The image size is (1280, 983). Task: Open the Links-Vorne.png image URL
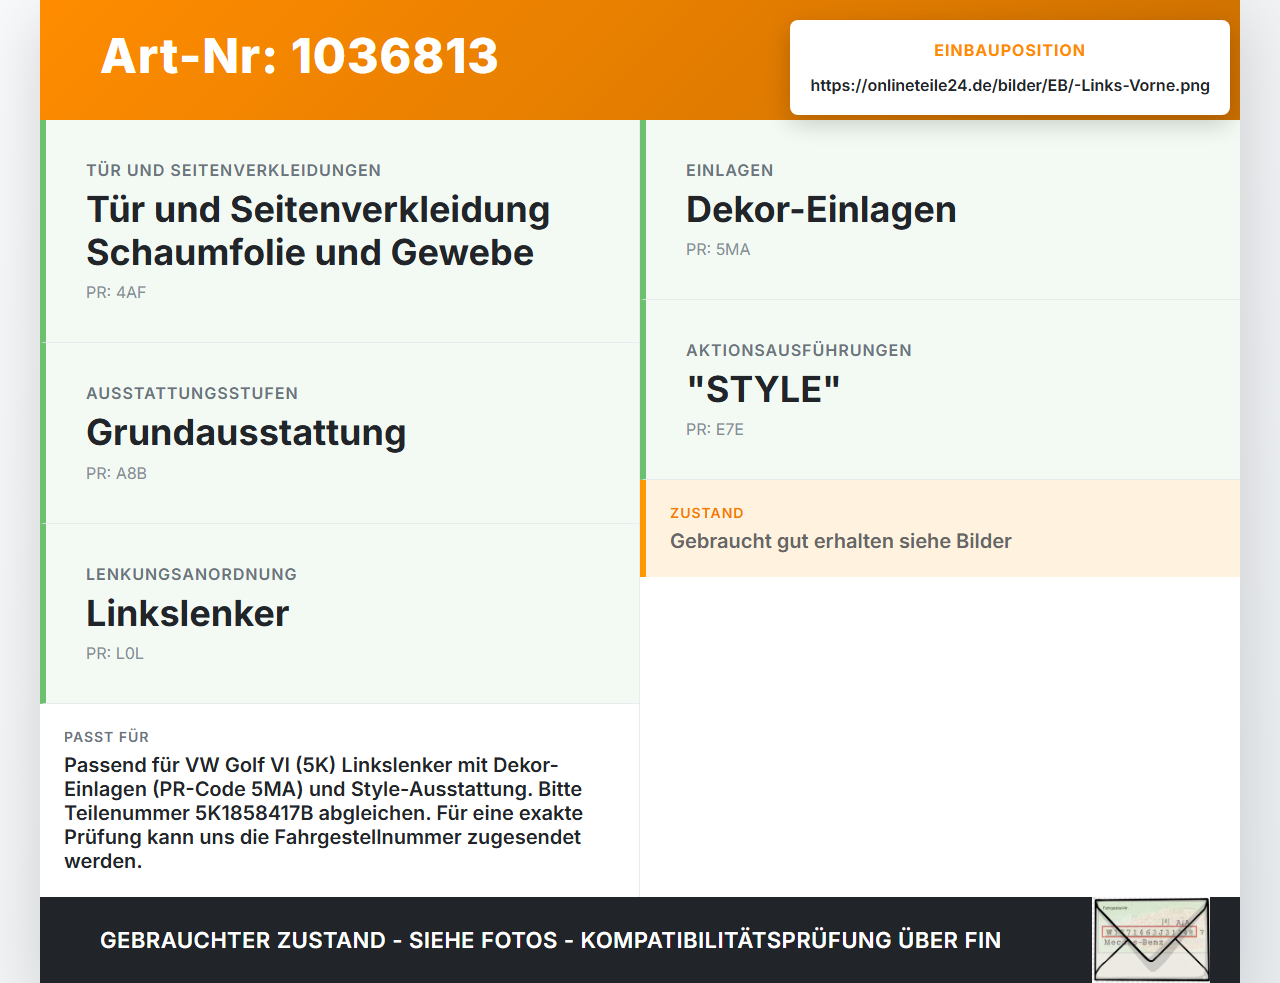(1010, 85)
